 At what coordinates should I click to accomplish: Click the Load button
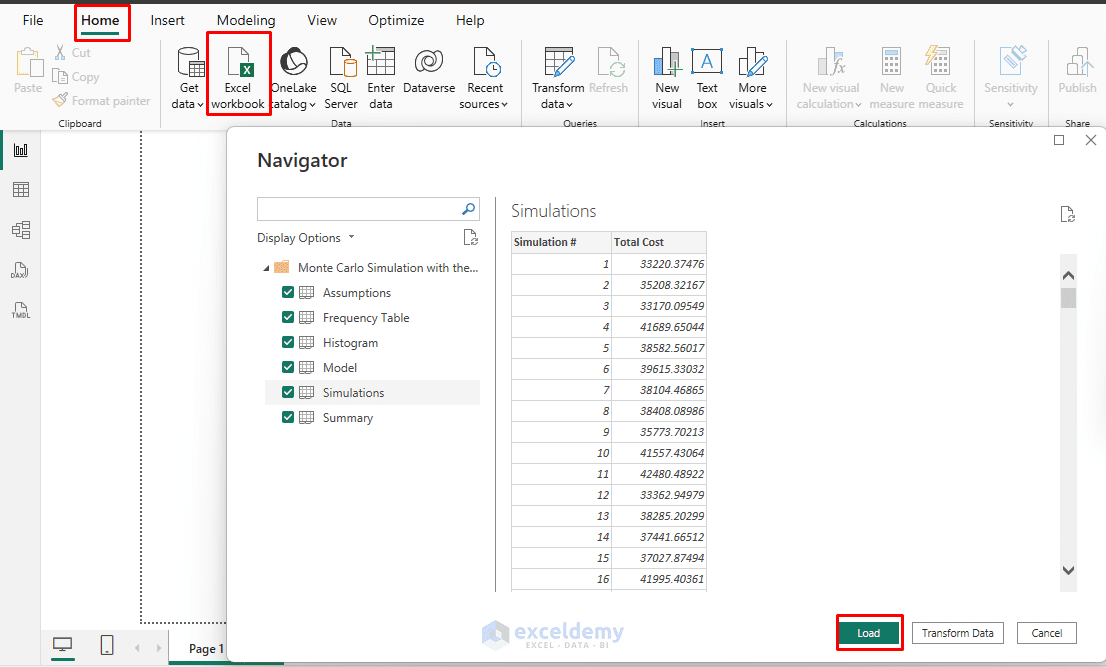coord(868,633)
